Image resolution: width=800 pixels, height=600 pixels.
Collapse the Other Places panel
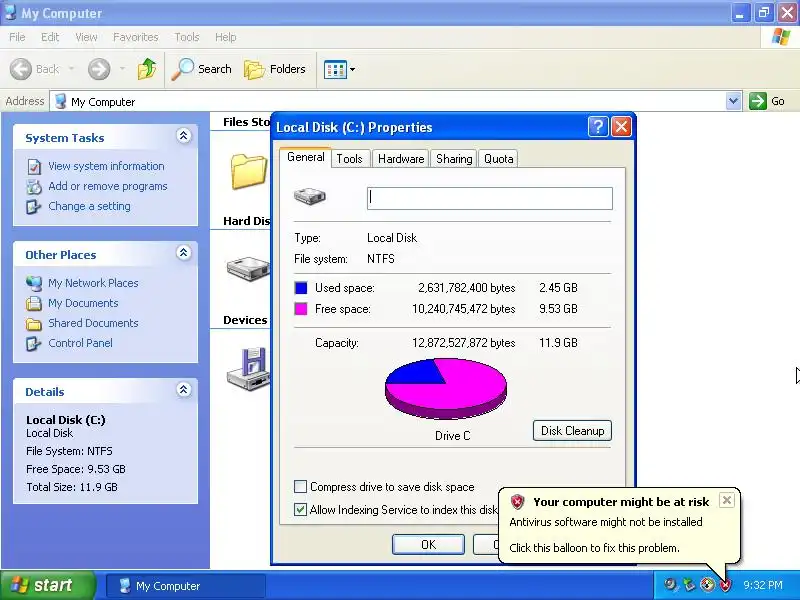tap(184, 253)
